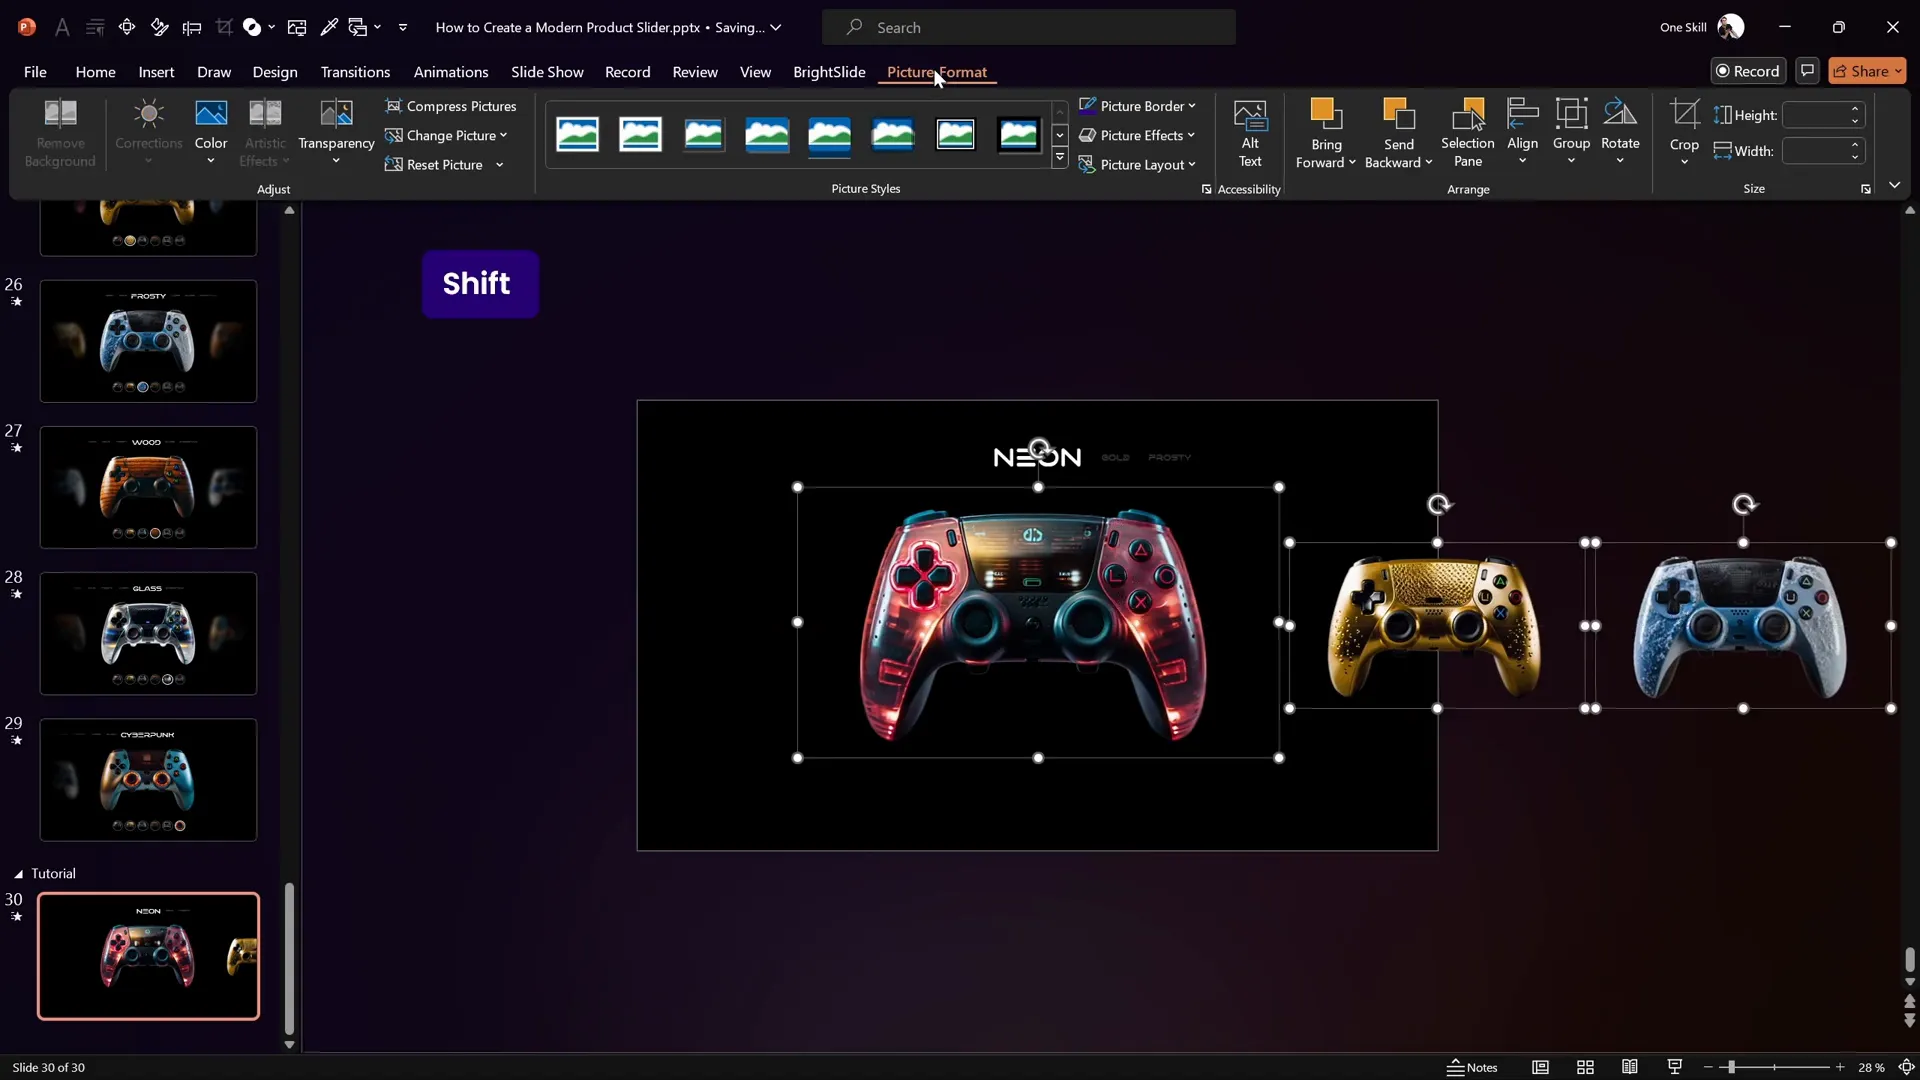Click the Alt Text icon
Image resolution: width=1920 pixels, height=1080 pixels.
coord(1250,132)
